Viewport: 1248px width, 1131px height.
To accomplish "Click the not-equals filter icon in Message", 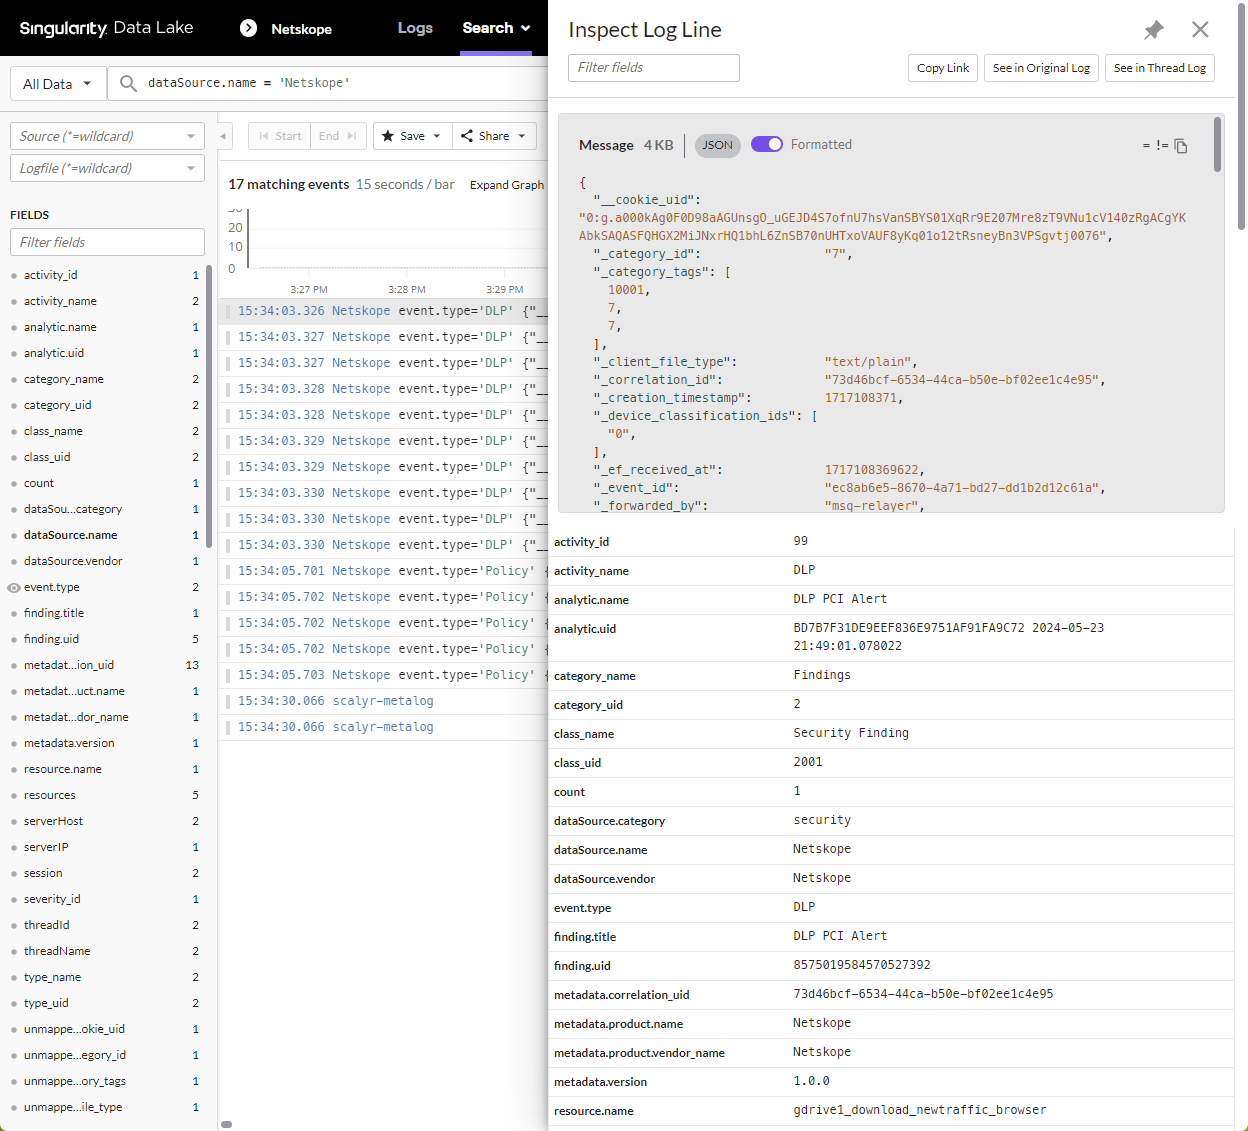I will tap(1162, 146).
